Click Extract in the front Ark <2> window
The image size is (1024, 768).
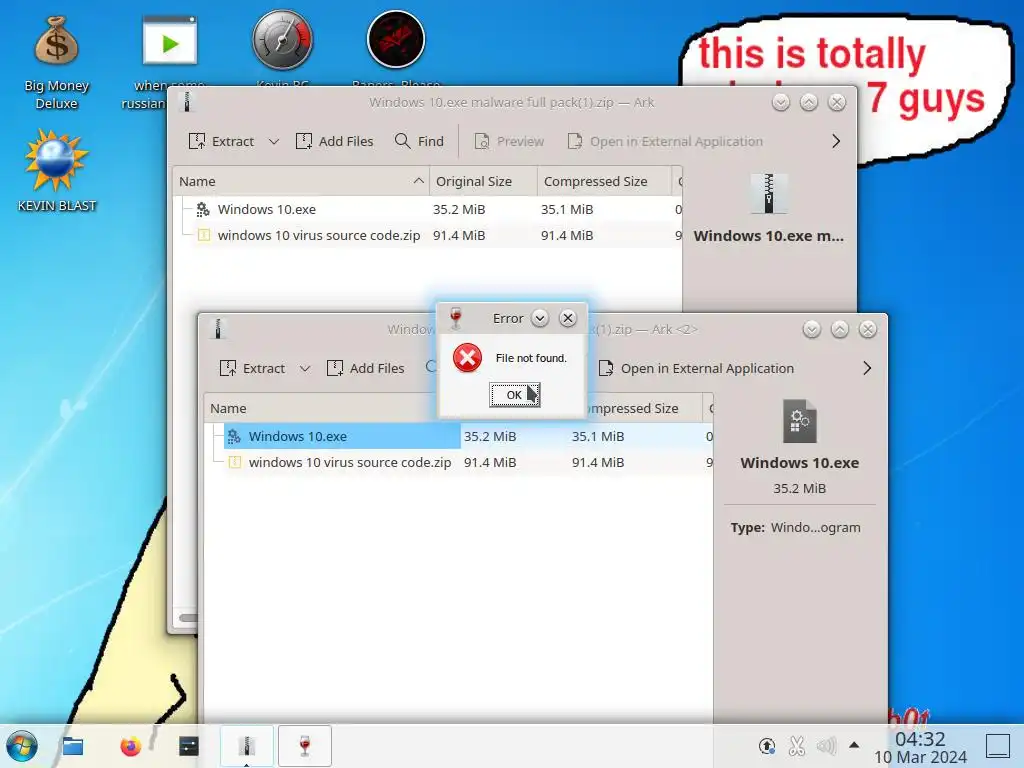253,368
